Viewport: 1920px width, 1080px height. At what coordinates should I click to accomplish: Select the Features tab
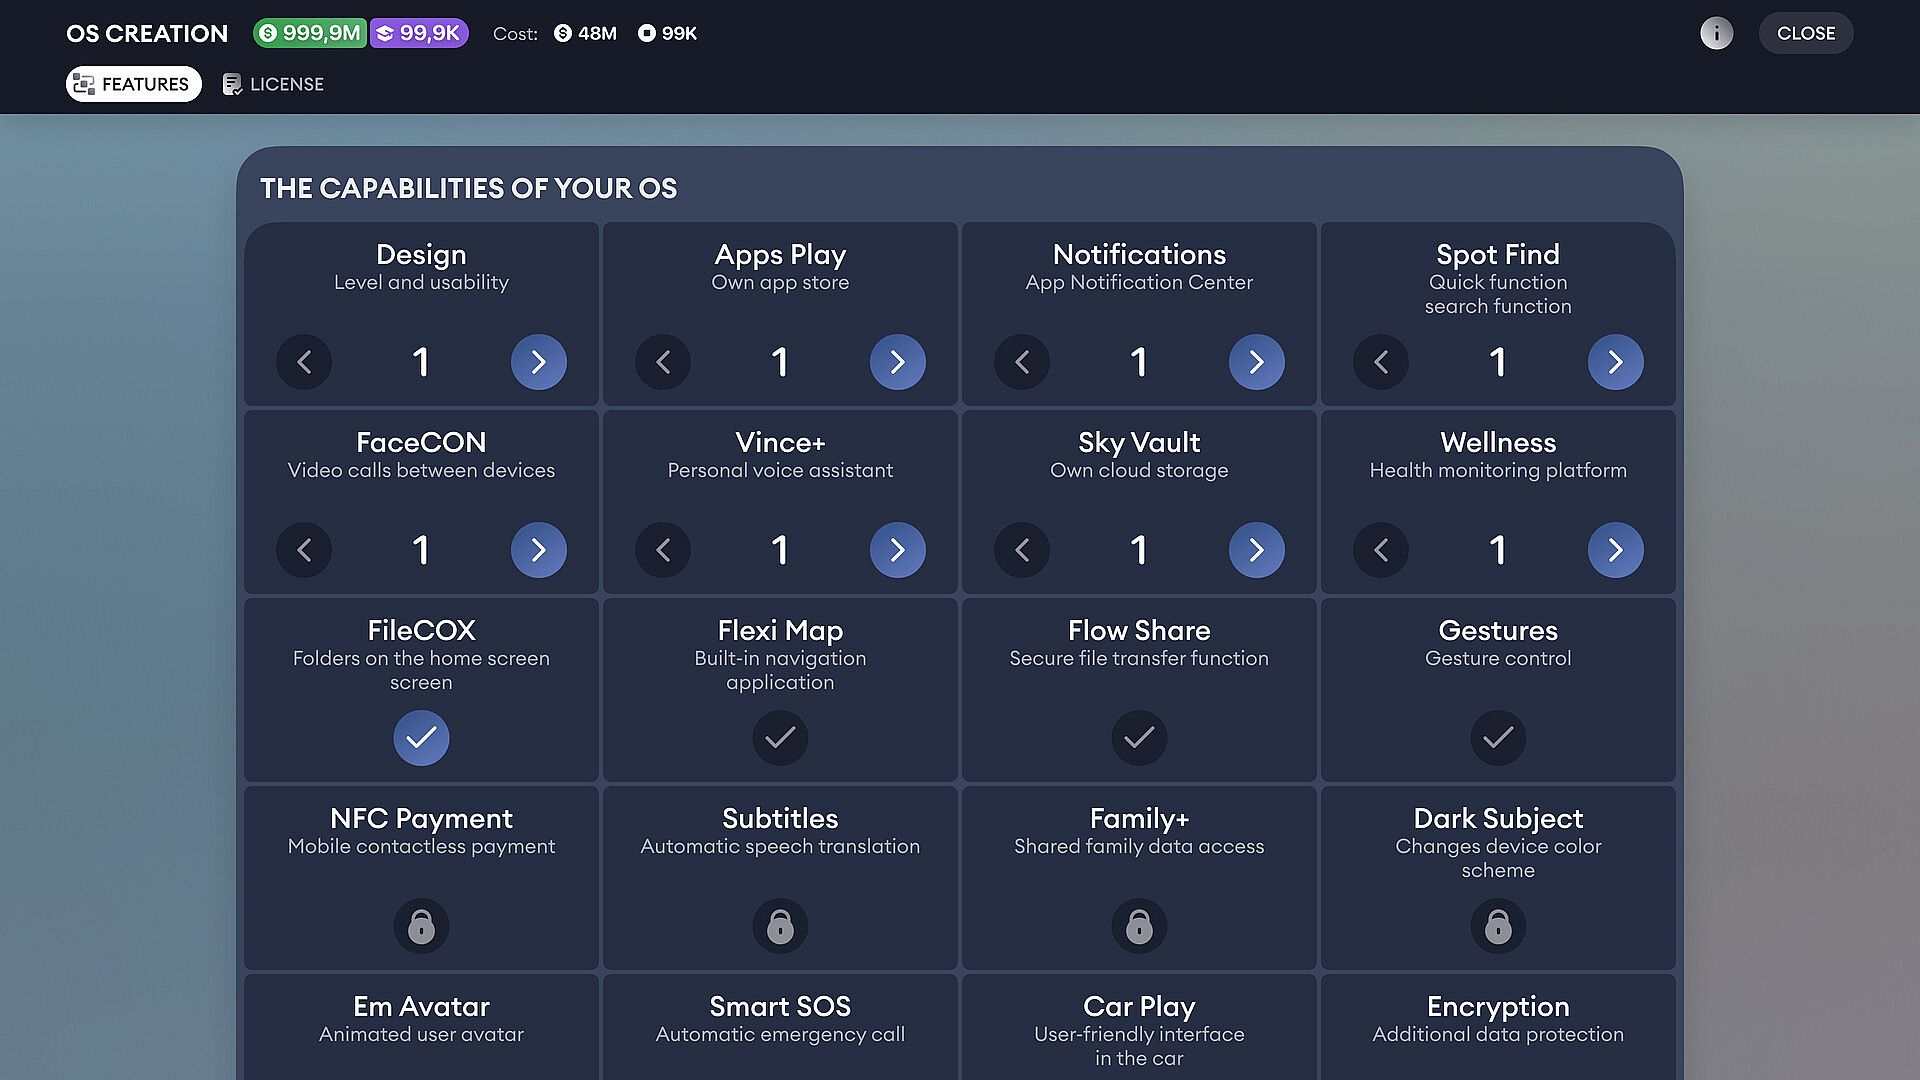point(134,84)
